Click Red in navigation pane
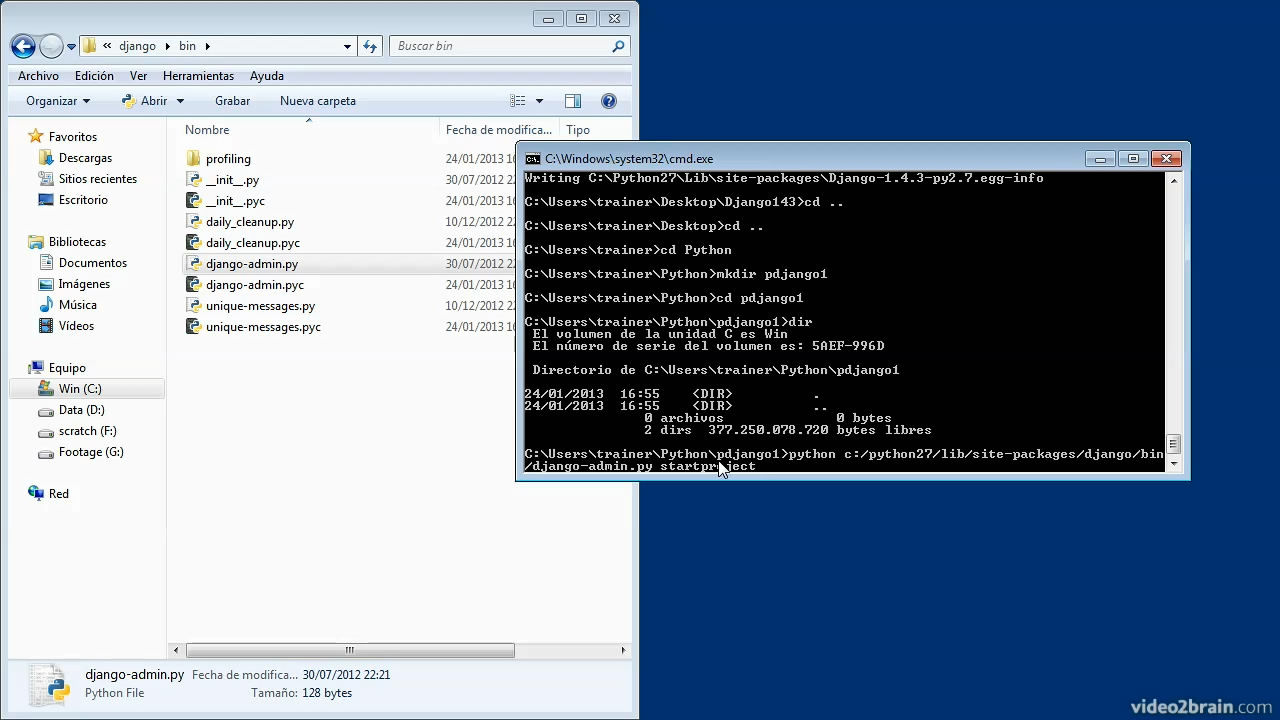1280x720 pixels. tap(58, 494)
